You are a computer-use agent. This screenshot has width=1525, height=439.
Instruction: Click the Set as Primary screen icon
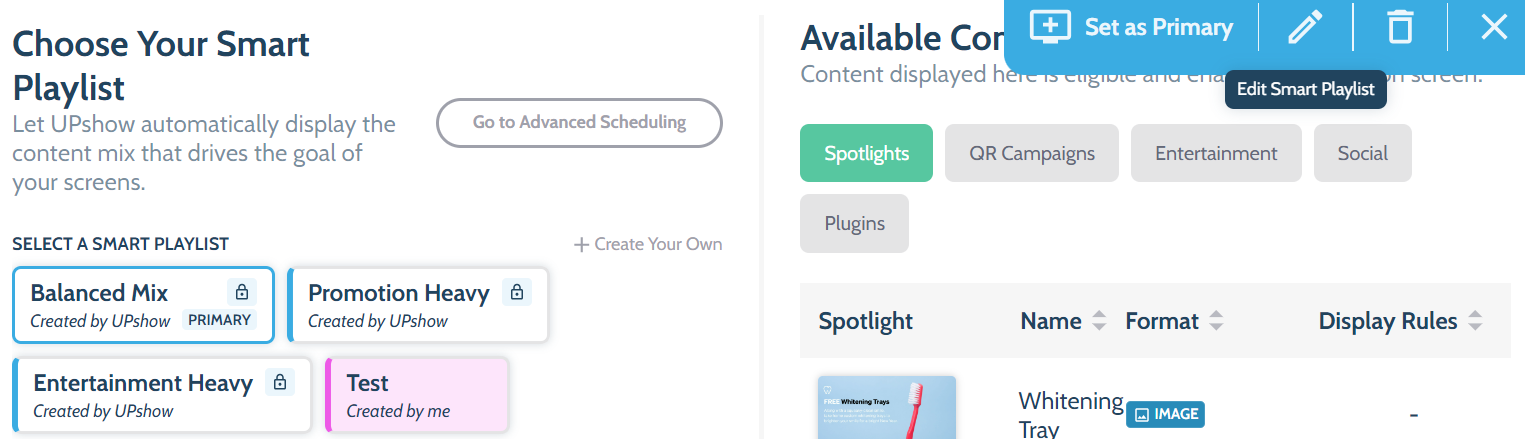pos(1050,27)
